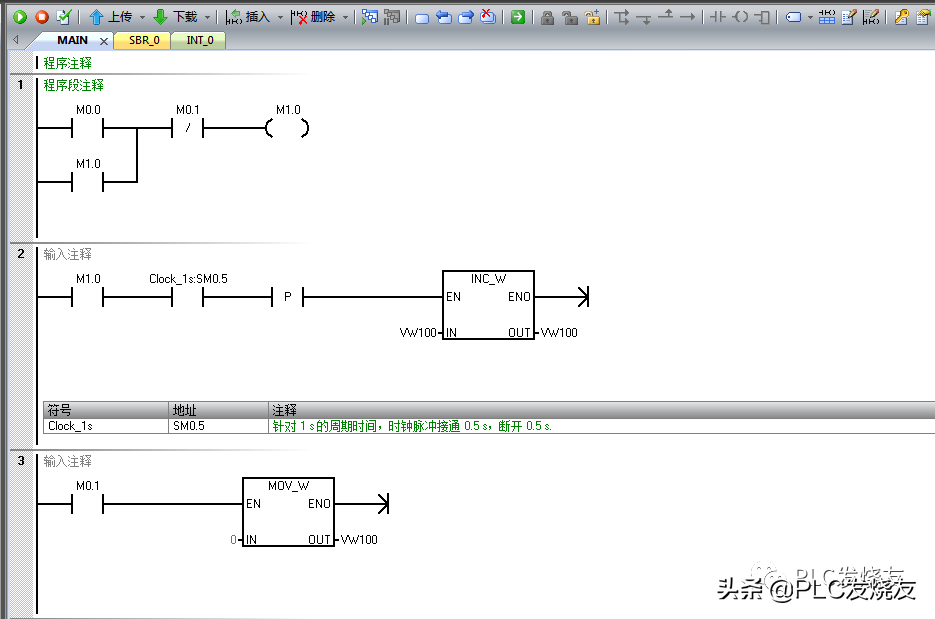
Task: Click the Insert Coil toolbar icon
Action: tap(740, 17)
